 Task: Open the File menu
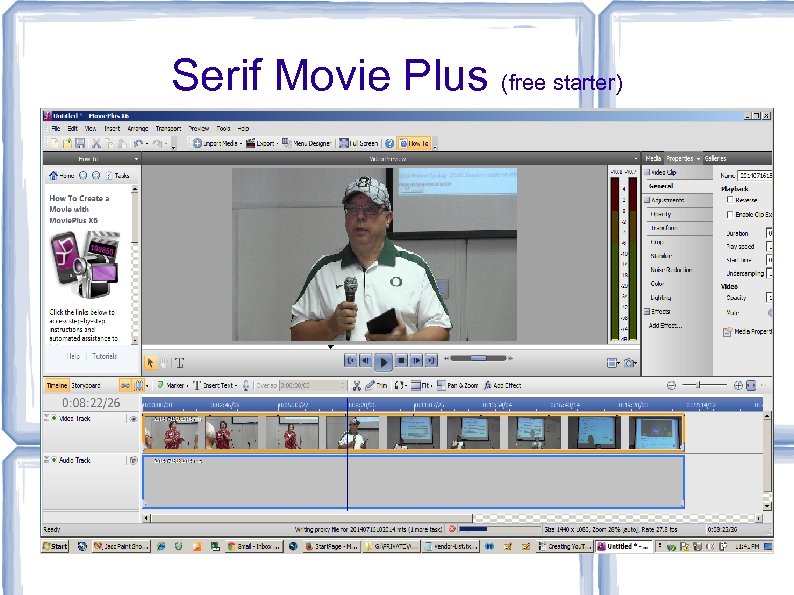(x=56, y=129)
